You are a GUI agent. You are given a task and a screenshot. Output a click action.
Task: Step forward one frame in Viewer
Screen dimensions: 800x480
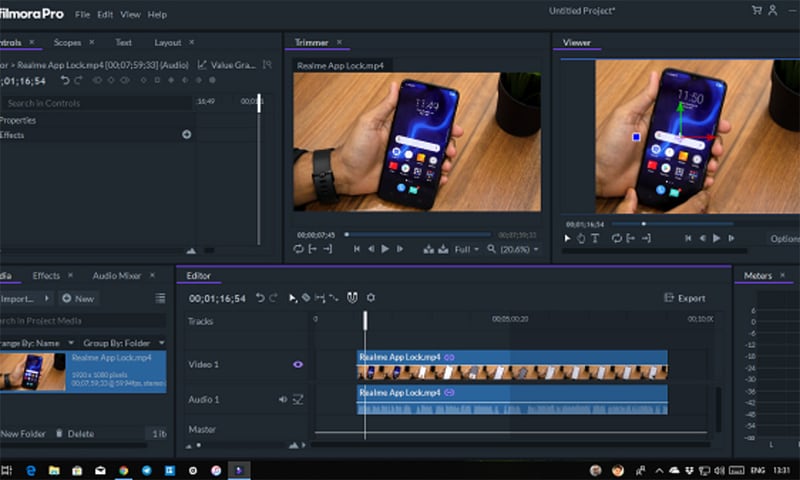[731, 238]
